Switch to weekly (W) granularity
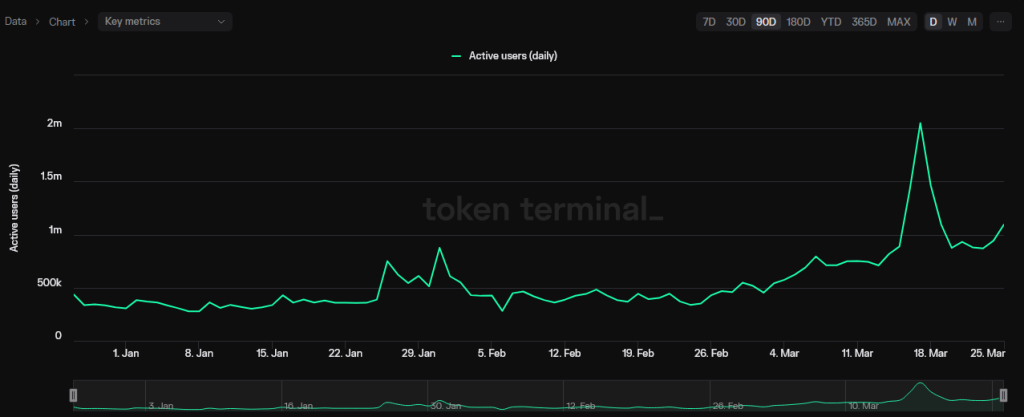The image size is (1024, 417). coord(952,22)
